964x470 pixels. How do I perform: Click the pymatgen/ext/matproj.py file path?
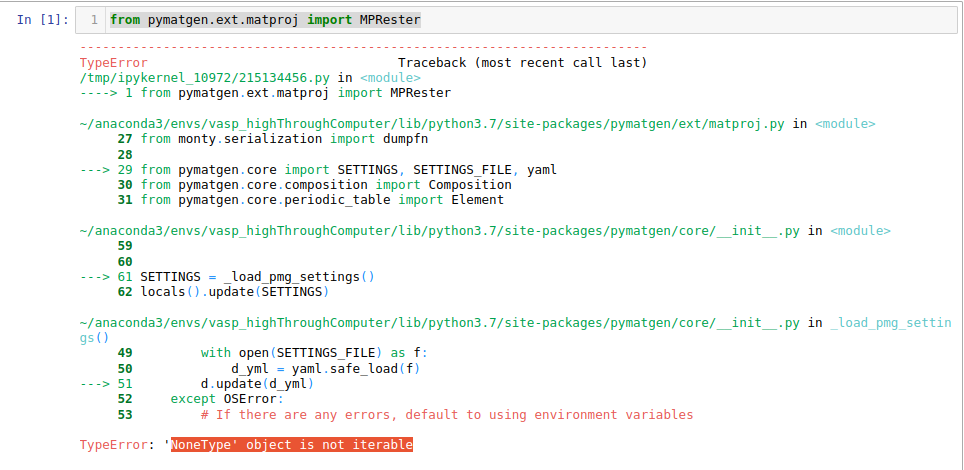(x=432, y=124)
